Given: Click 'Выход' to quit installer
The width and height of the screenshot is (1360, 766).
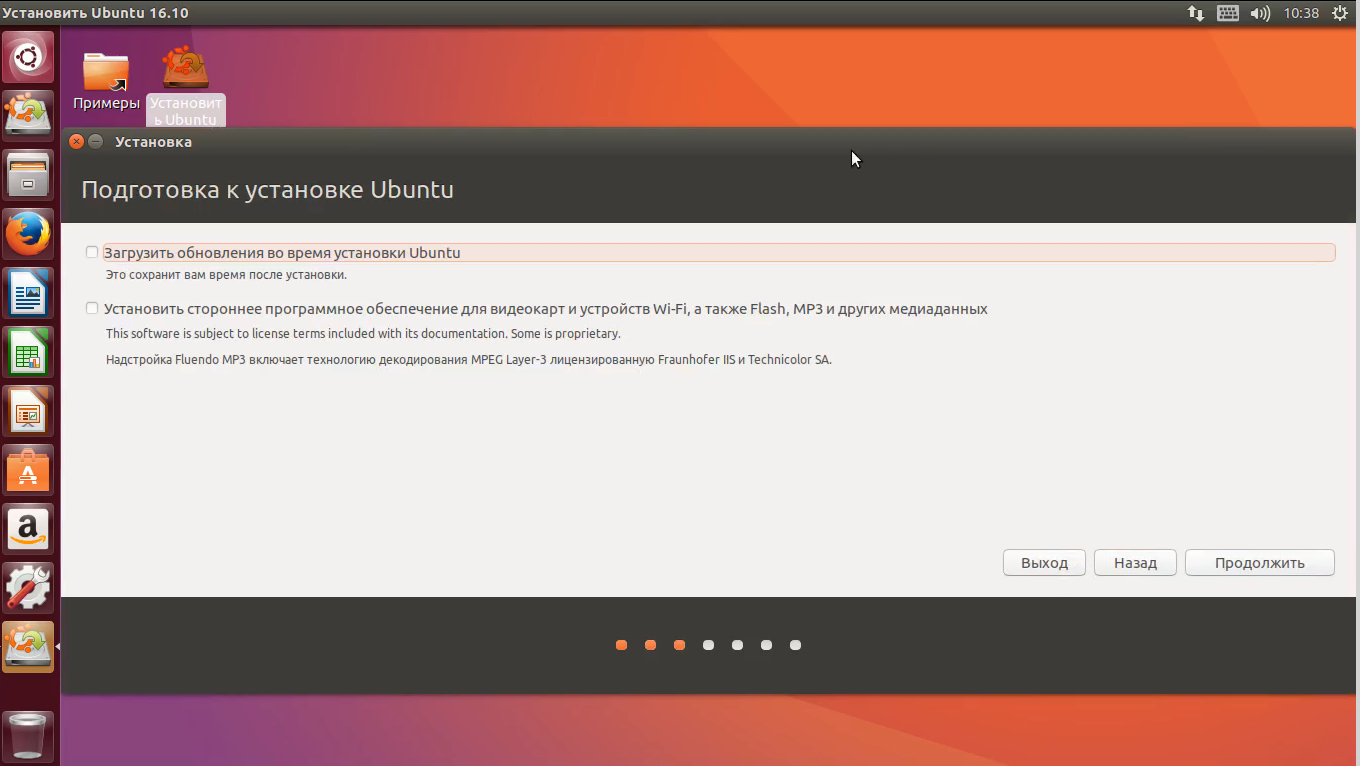Looking at the screenshot, I should point(1044,563).
